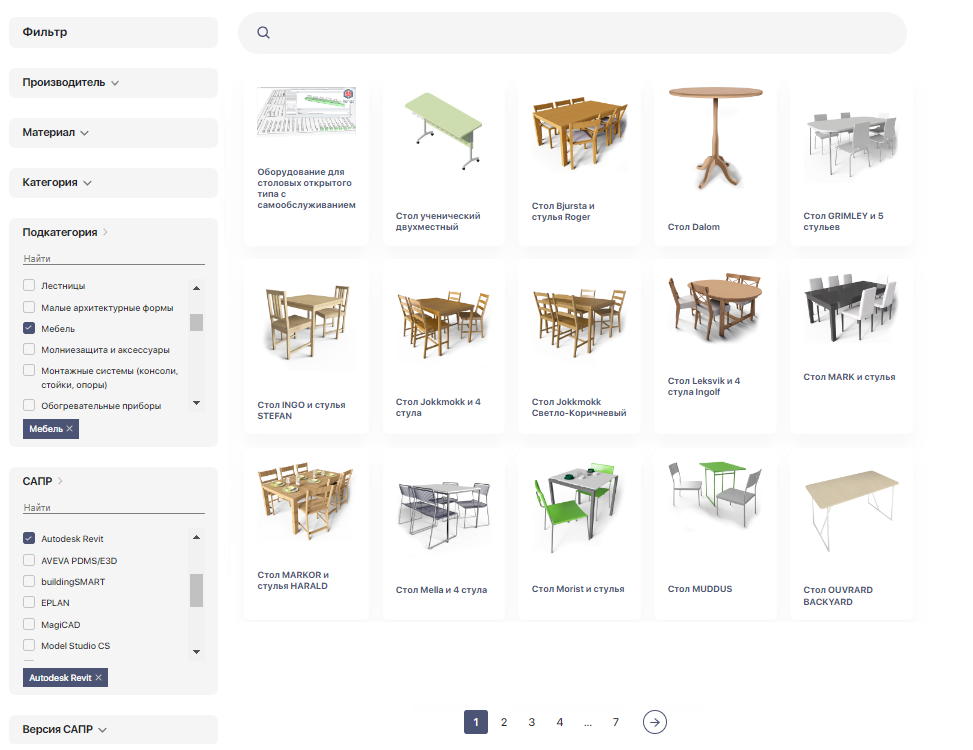Screen dimensions: 973x750
Task: Check the EPLAN option
Action: (29, 602)
